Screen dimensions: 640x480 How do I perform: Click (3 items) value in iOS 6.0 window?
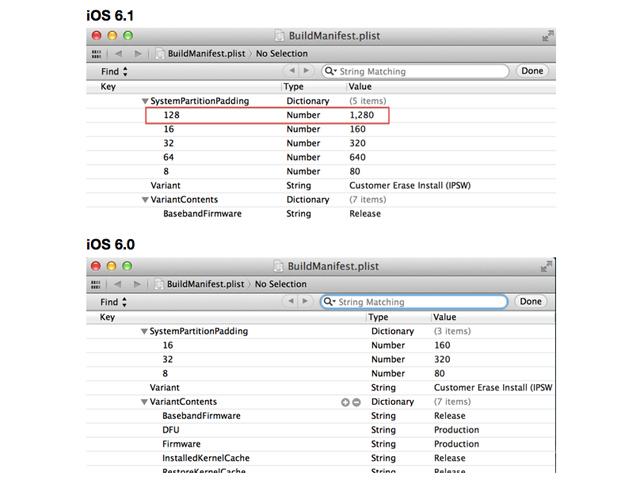[452, 331]
